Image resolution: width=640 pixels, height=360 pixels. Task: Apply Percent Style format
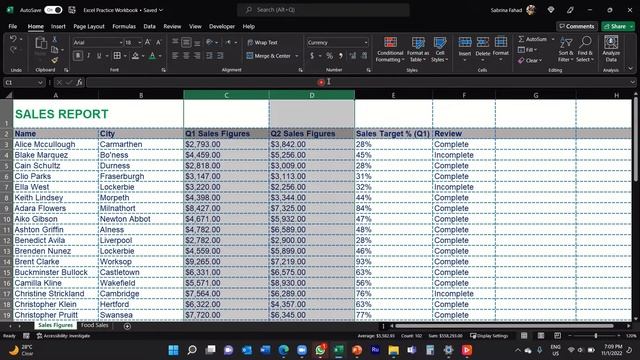point(329,56)
